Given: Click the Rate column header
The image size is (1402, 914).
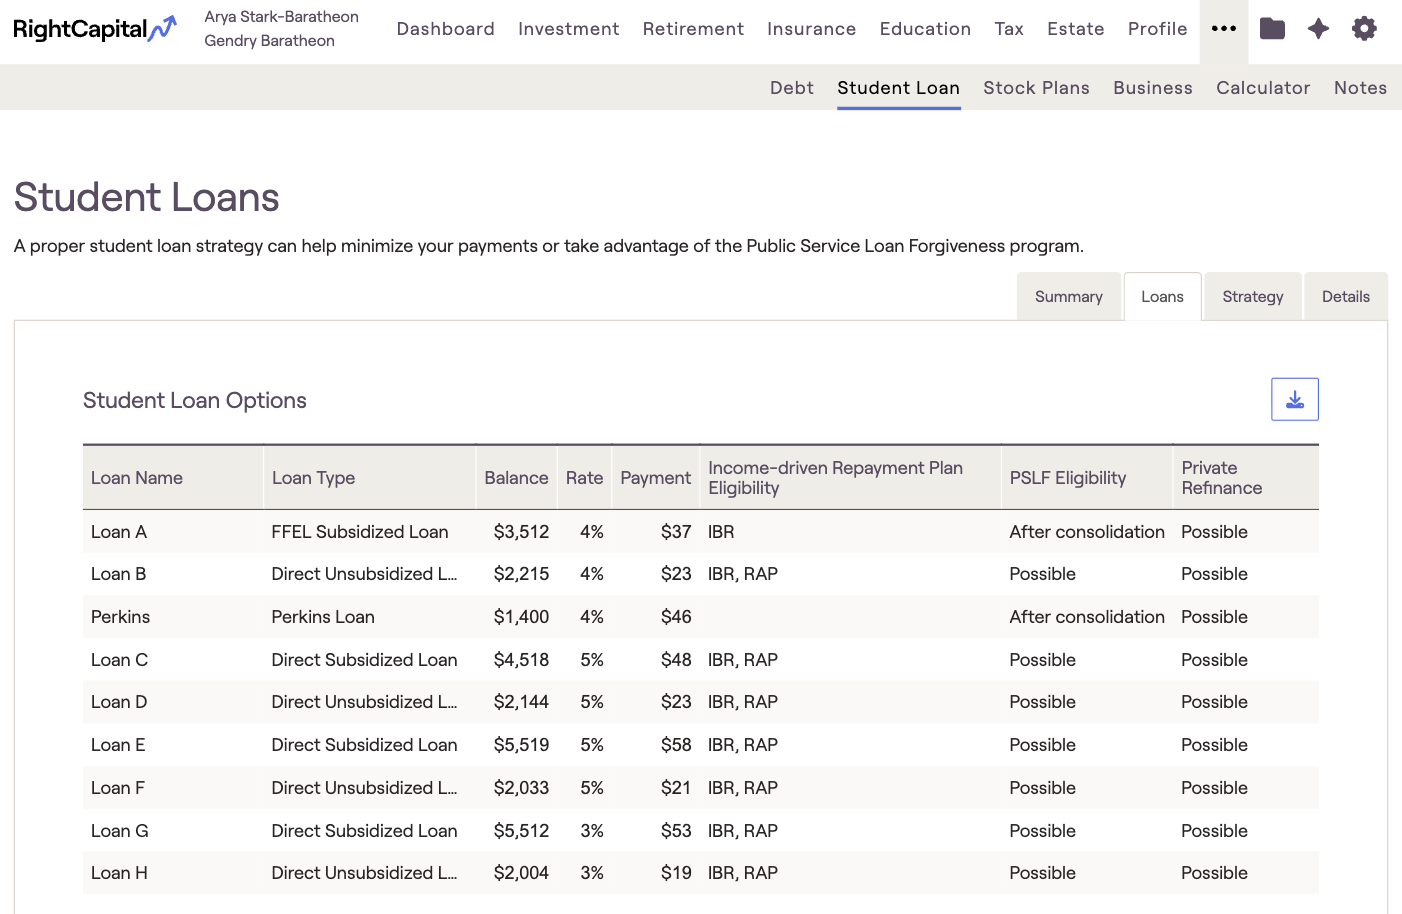Looking at the screenshot, I should pos(584,478).
